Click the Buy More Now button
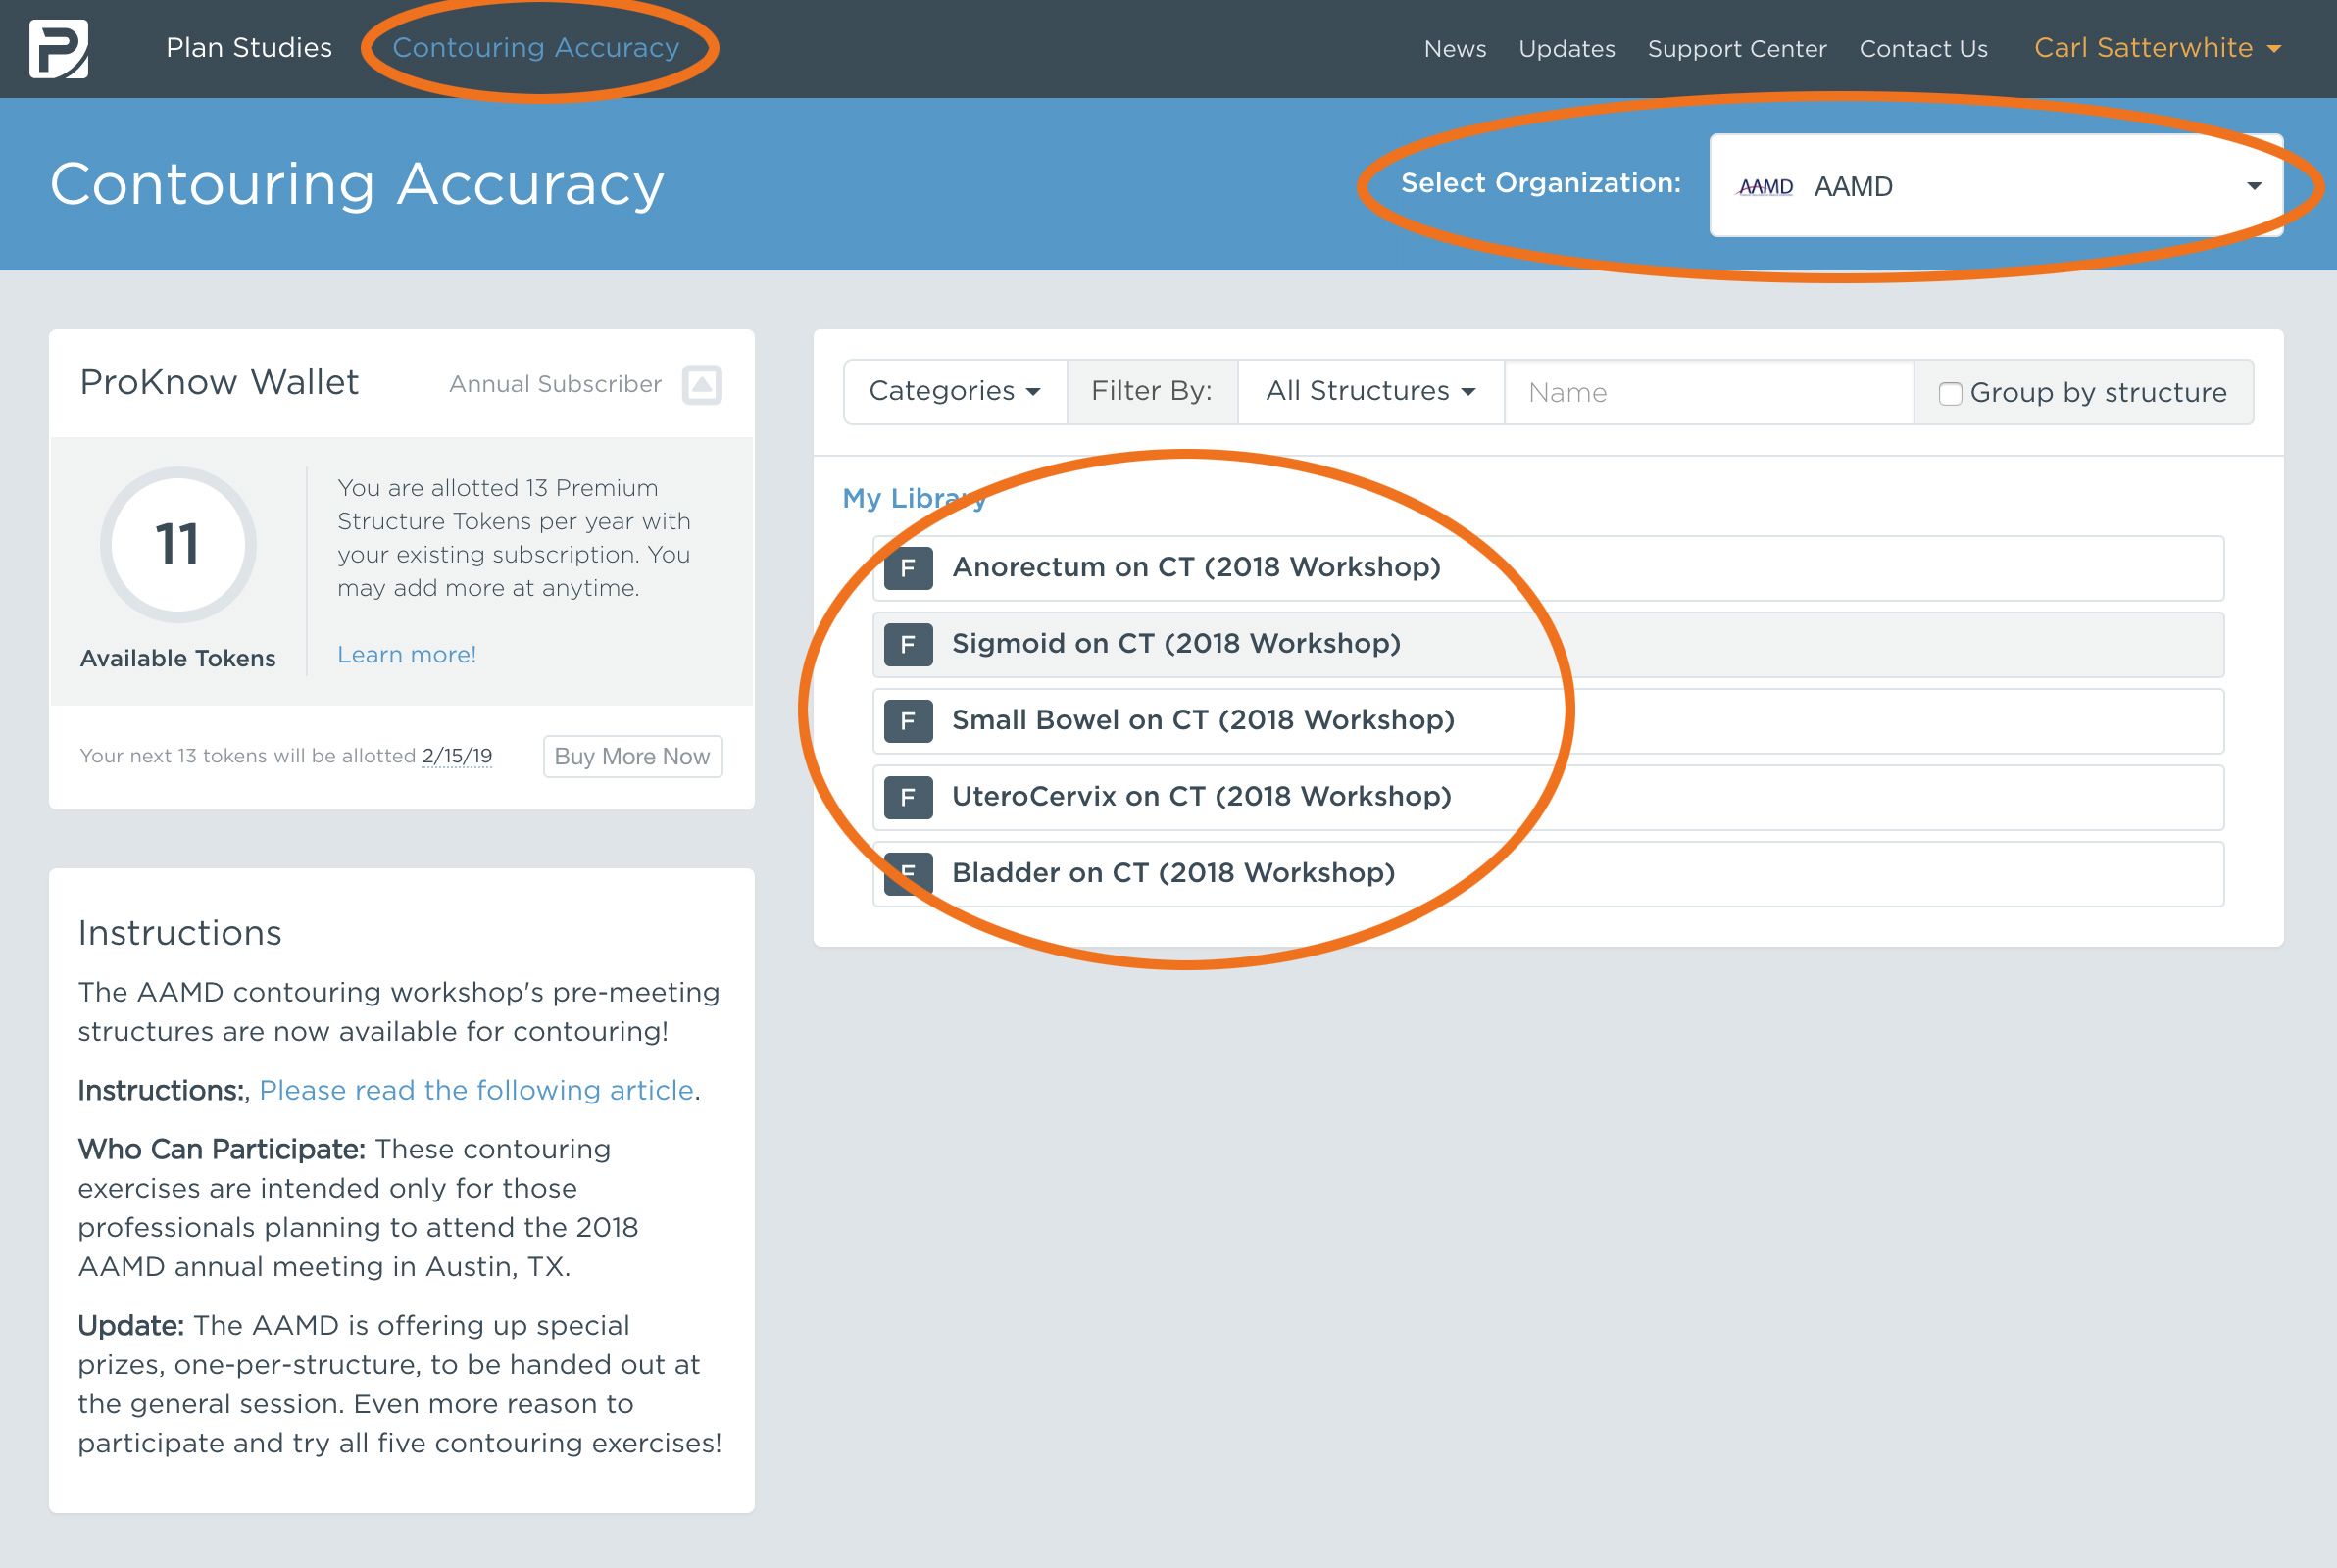 (x=632, y=757)
